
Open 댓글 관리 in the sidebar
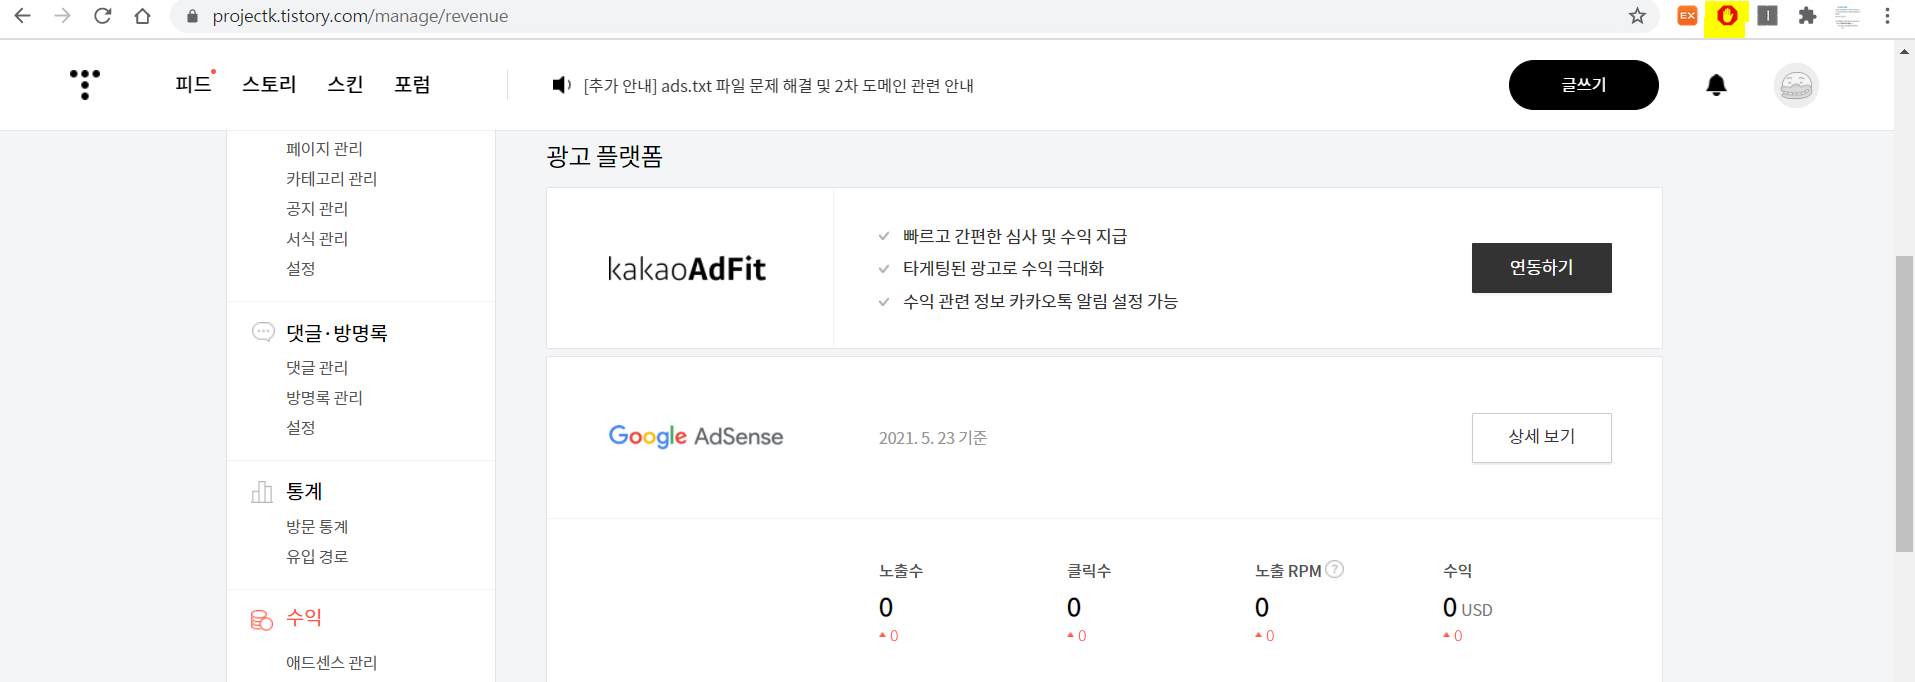point(317,368)
